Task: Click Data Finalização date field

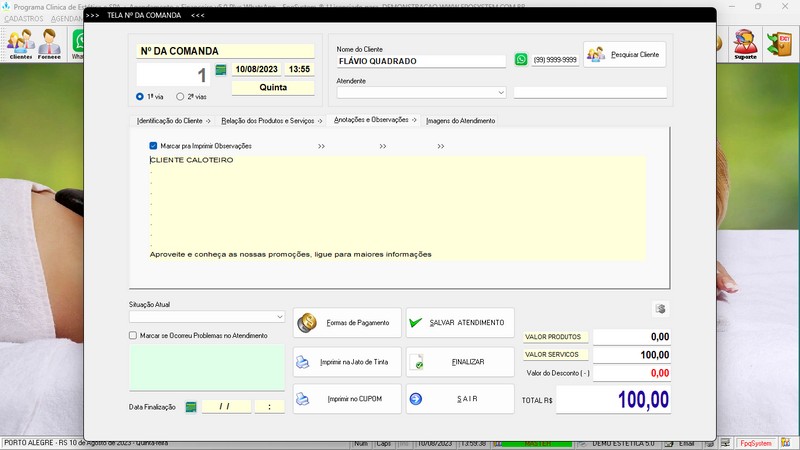Action: (x=227, y=407)
